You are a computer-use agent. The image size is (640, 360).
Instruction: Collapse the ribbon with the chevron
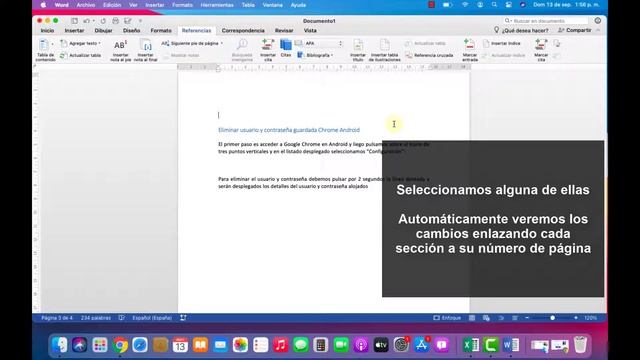598,31
